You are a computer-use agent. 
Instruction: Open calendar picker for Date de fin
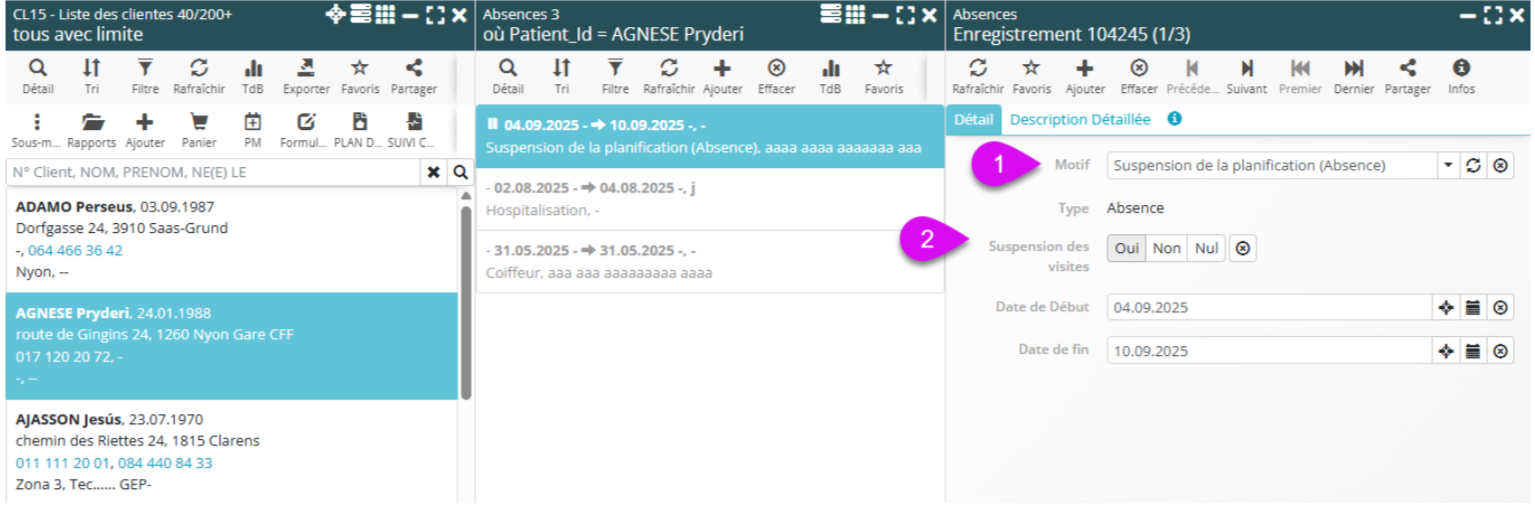1472,351
